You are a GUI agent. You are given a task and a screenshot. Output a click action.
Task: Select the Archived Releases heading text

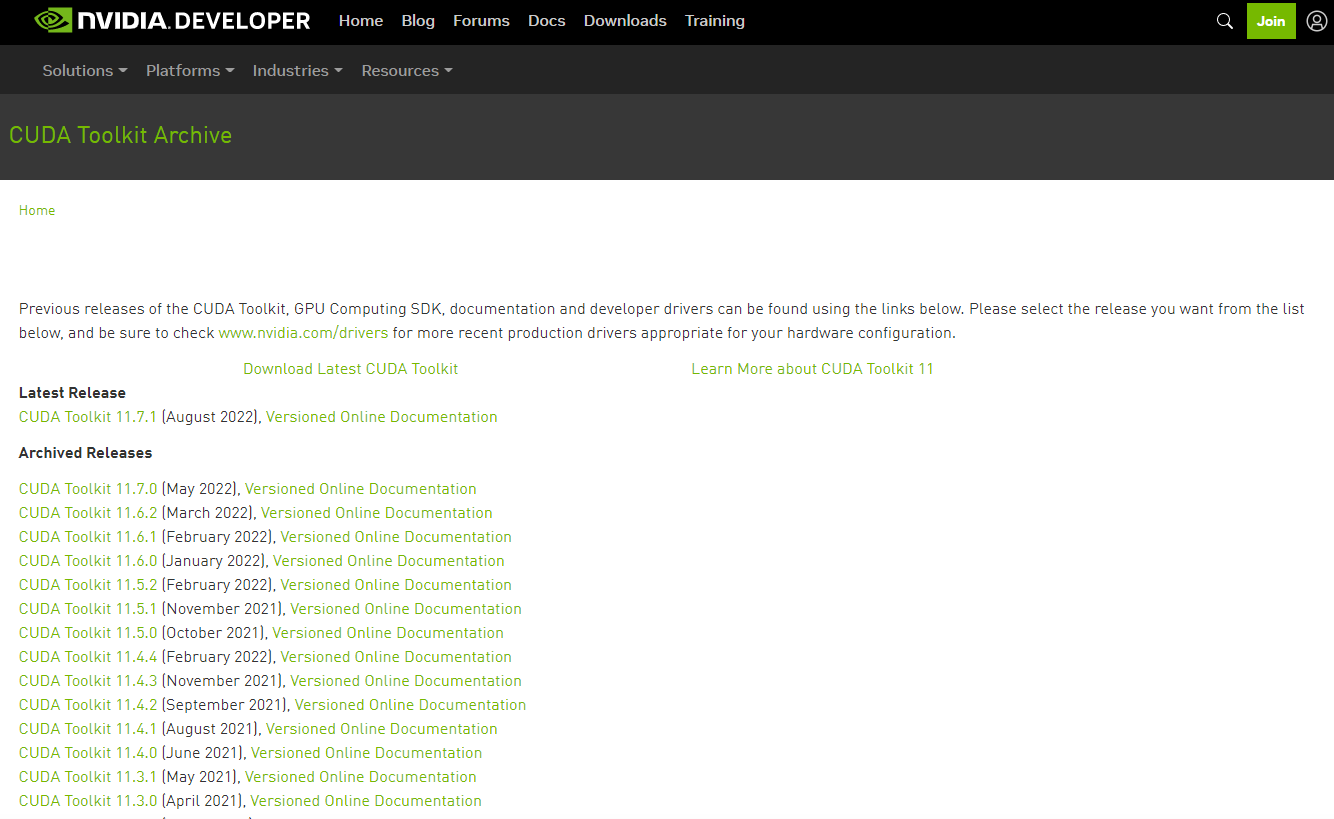coord(86,453)
